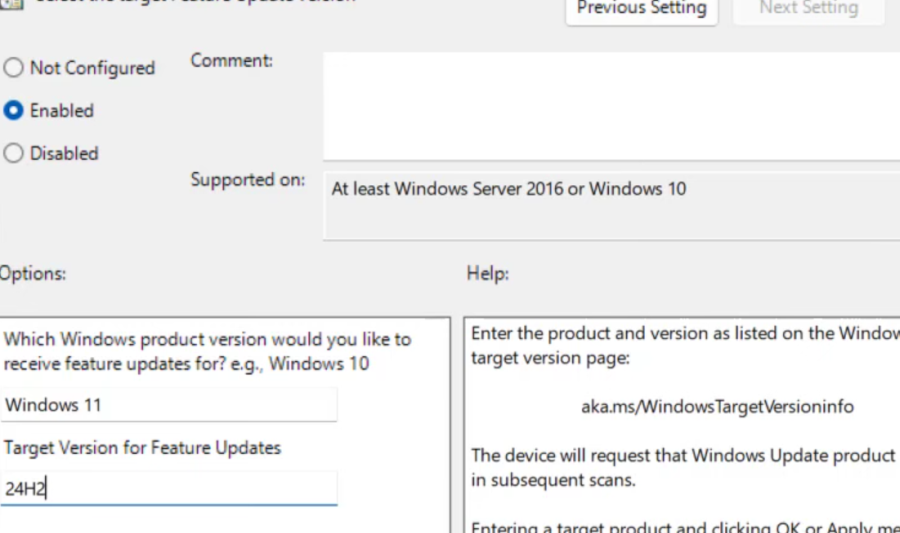Click the Windows 11 product version field
Image resolution: width=900 pixels, height=533 pixels.
(169, 405)
